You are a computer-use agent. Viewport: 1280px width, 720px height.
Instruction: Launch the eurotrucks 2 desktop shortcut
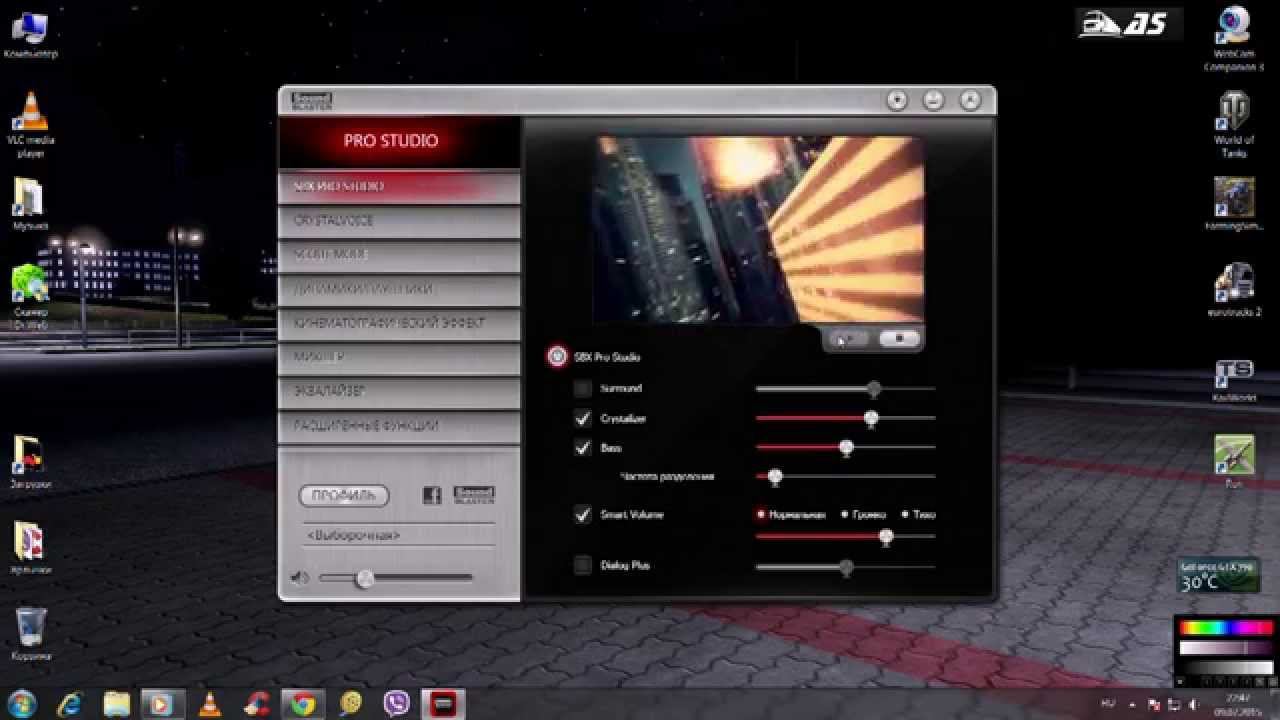[x=1234, y=290]
